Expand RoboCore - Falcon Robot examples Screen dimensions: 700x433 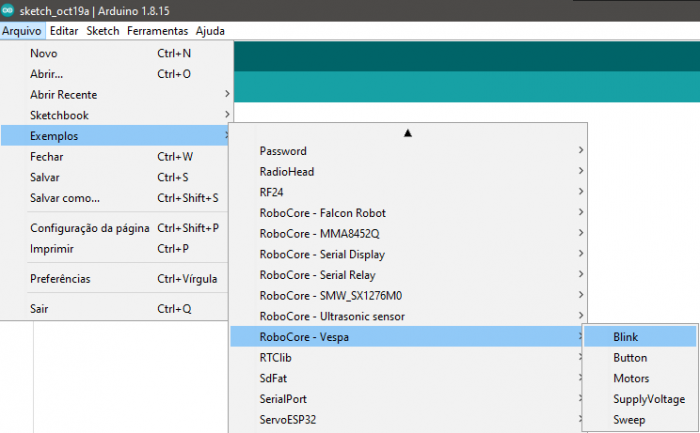pyautogui.click(x=408, y=213)
